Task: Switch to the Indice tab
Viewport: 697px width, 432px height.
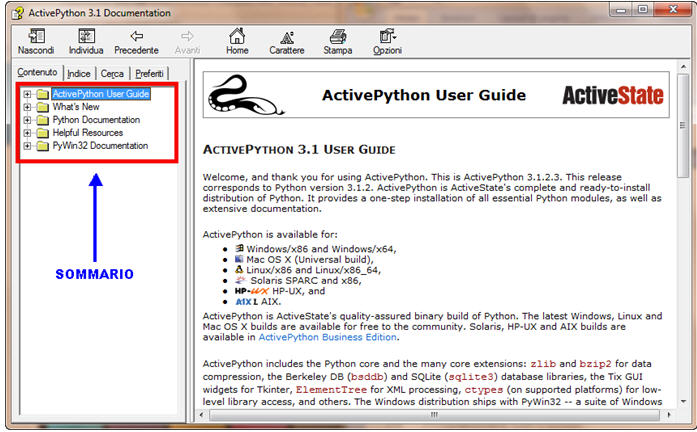Action: pyautogui.click(x=79, y=73)
